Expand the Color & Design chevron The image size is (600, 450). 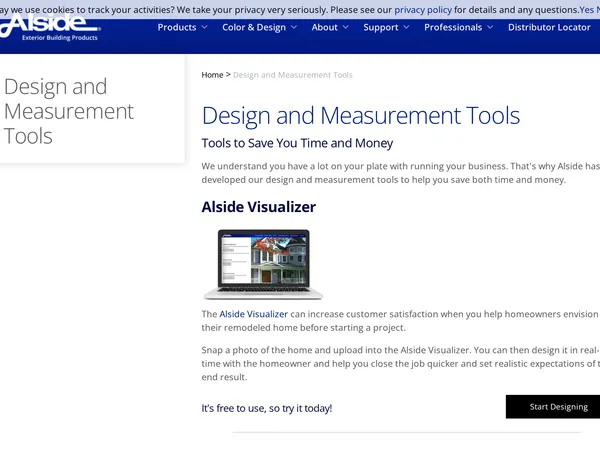(294, 27)
